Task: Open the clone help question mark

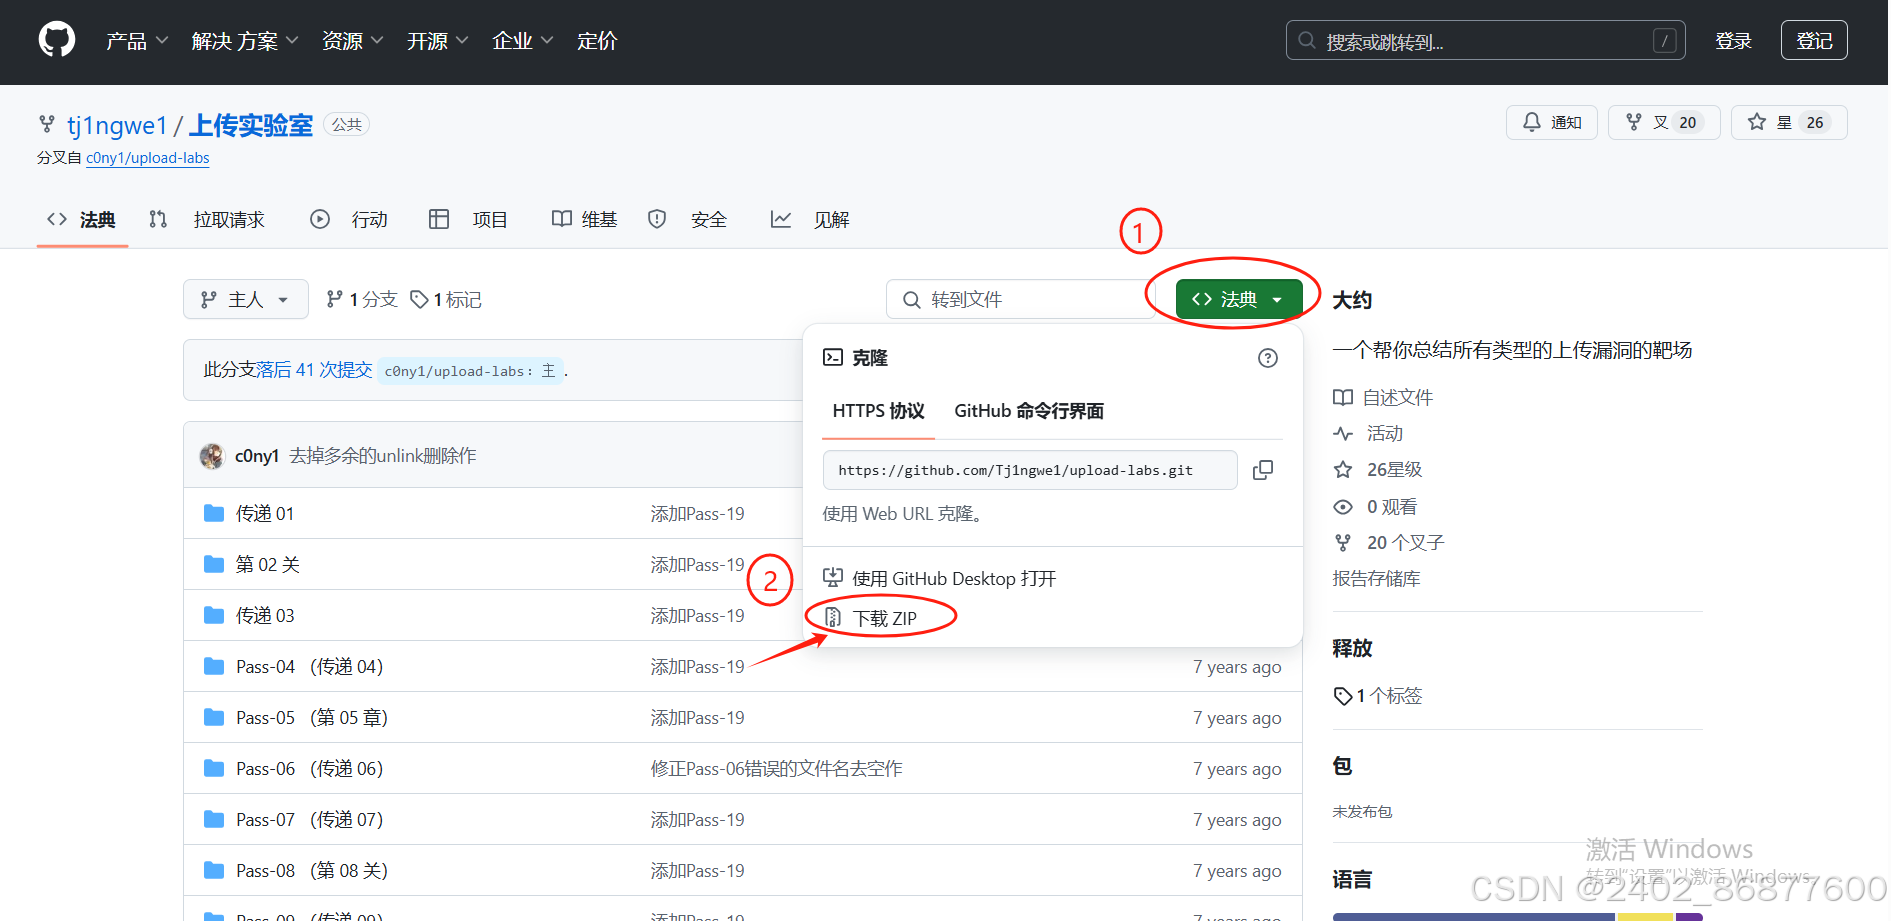Action: [x=1267, y=357]
